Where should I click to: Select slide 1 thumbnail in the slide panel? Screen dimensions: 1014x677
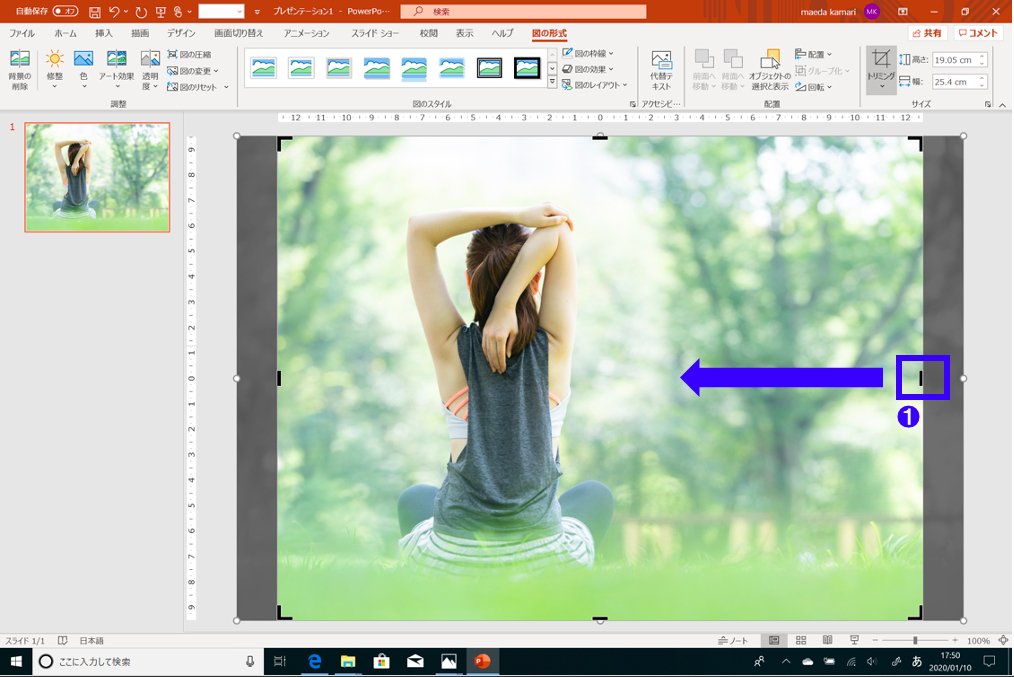[x=97, y=177]
